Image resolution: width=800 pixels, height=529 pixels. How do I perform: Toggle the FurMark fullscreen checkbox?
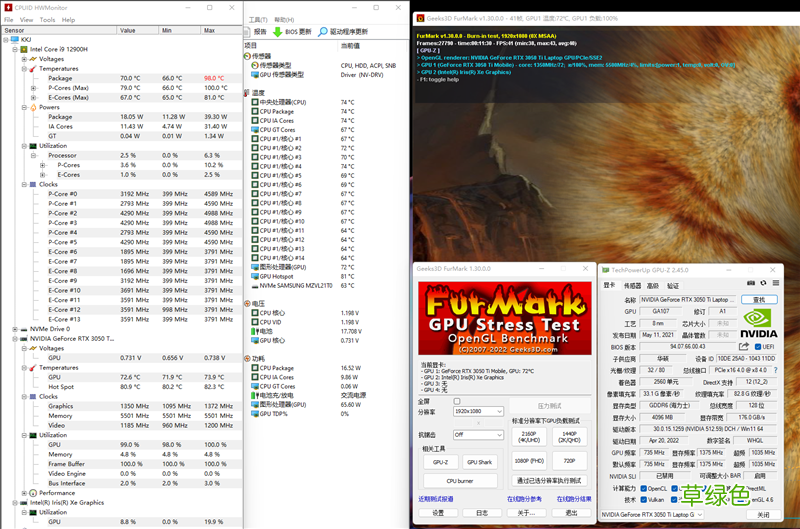(x=458, y=401)
